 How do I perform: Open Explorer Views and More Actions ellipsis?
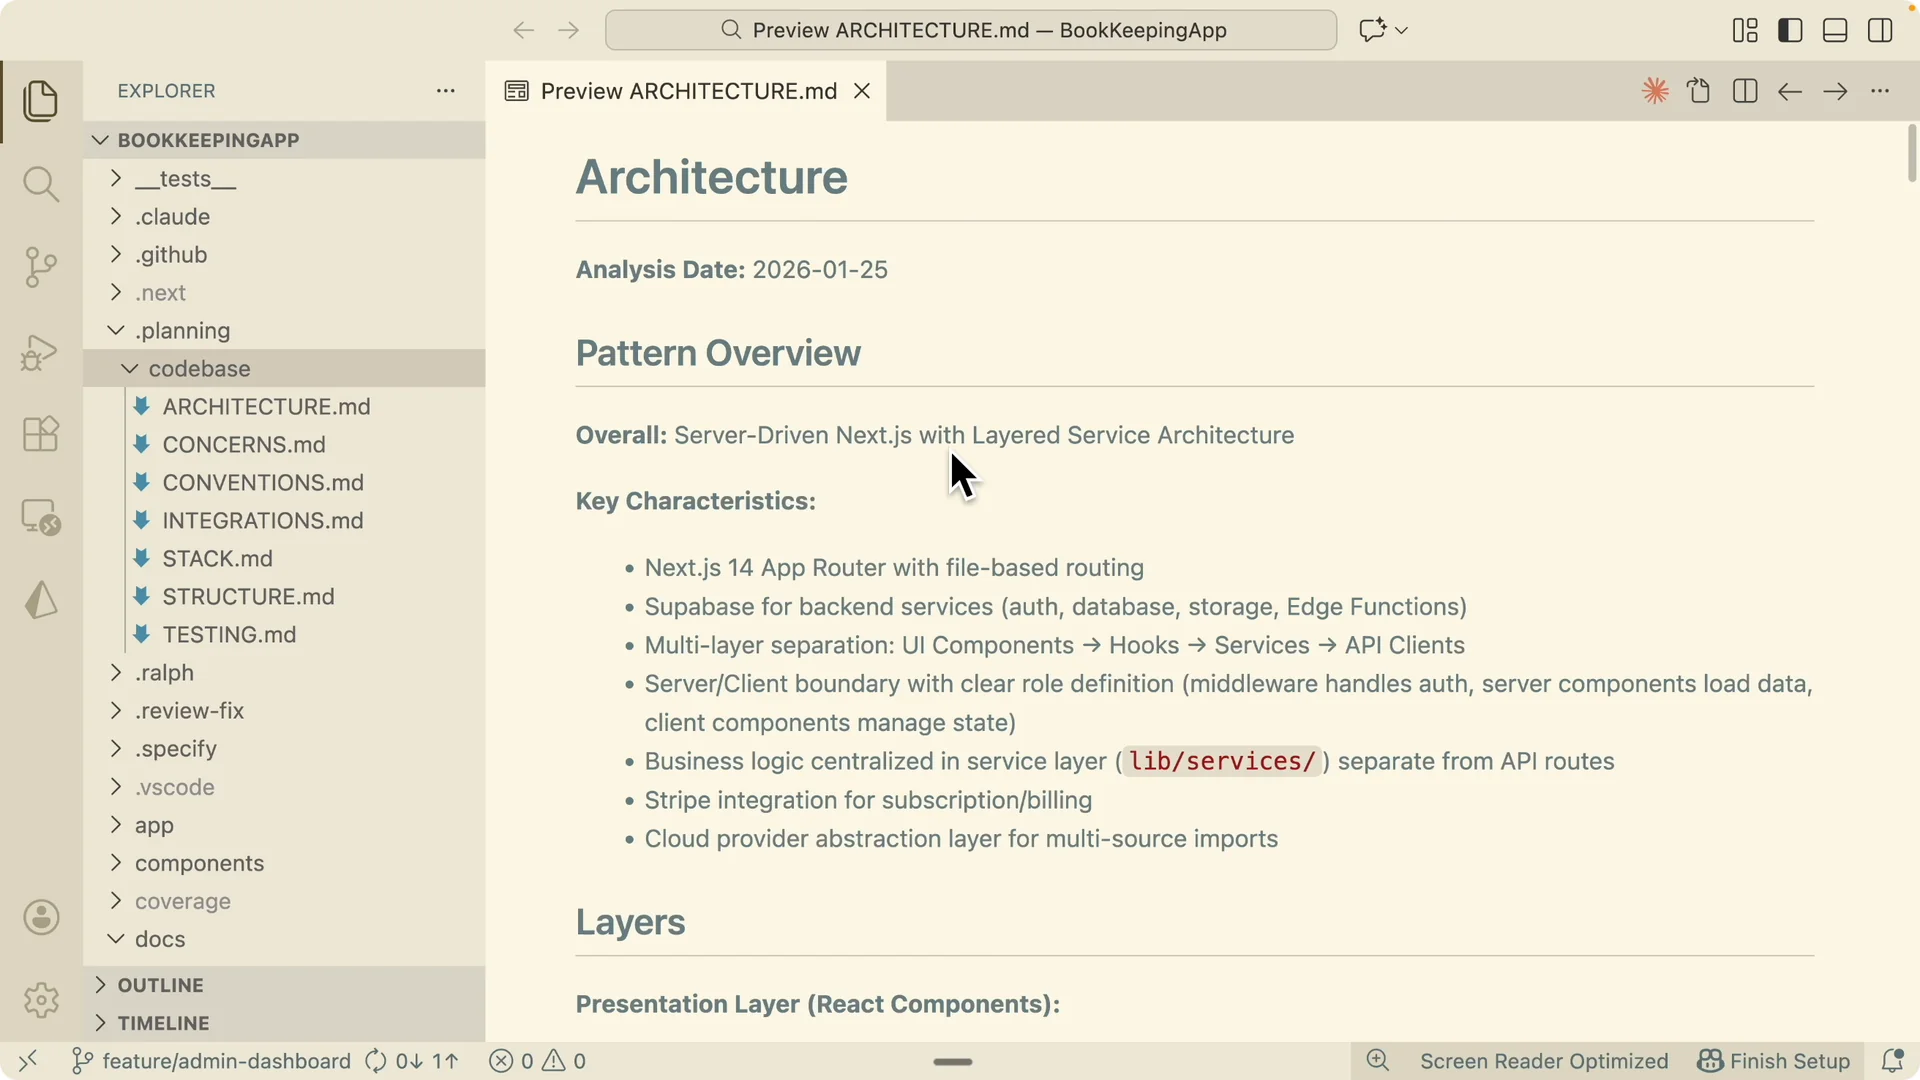[446, 91]
